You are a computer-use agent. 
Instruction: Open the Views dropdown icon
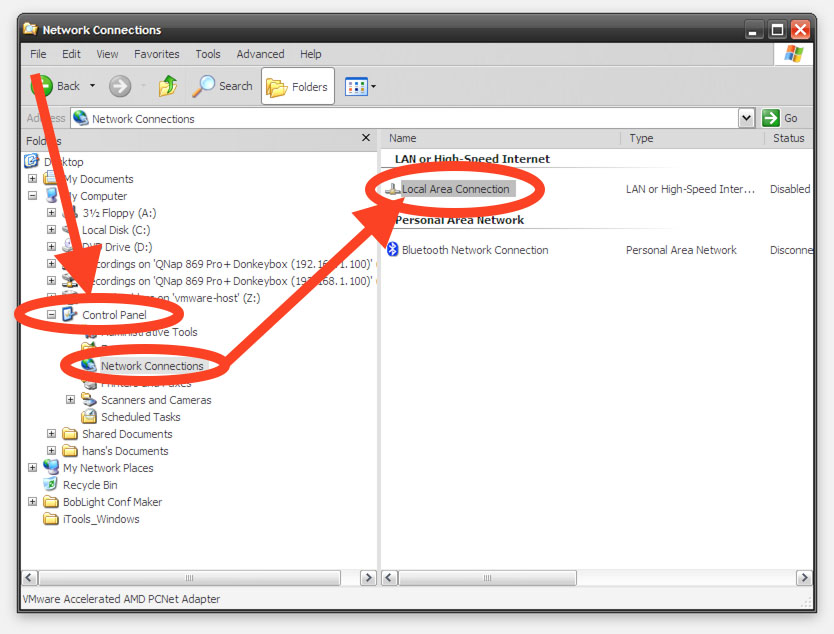[360, 87]
